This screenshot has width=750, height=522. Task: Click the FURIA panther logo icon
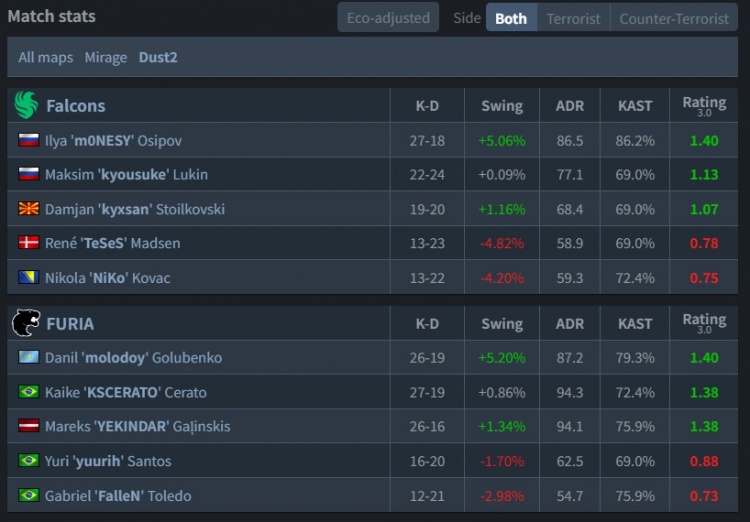click(26, 323)
